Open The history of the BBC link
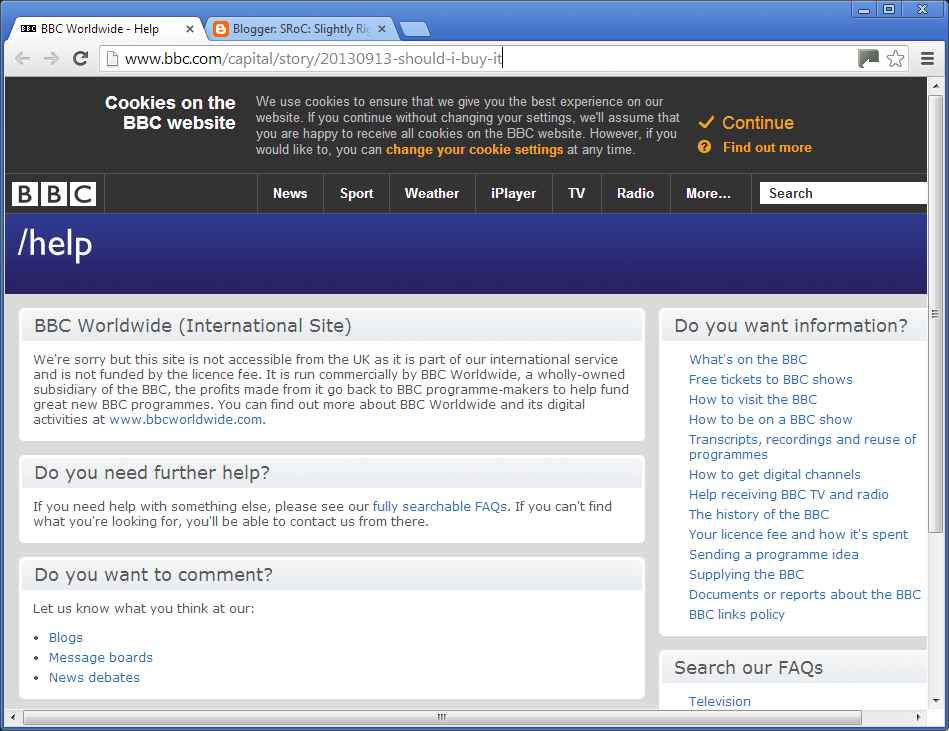Image resolution: width=949 pixels, height=731 pixels. [x=759, y=514]
